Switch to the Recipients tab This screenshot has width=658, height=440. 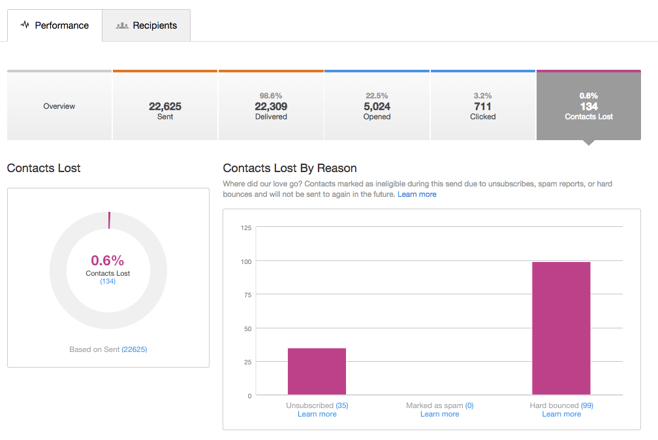(x=146, y=25)
